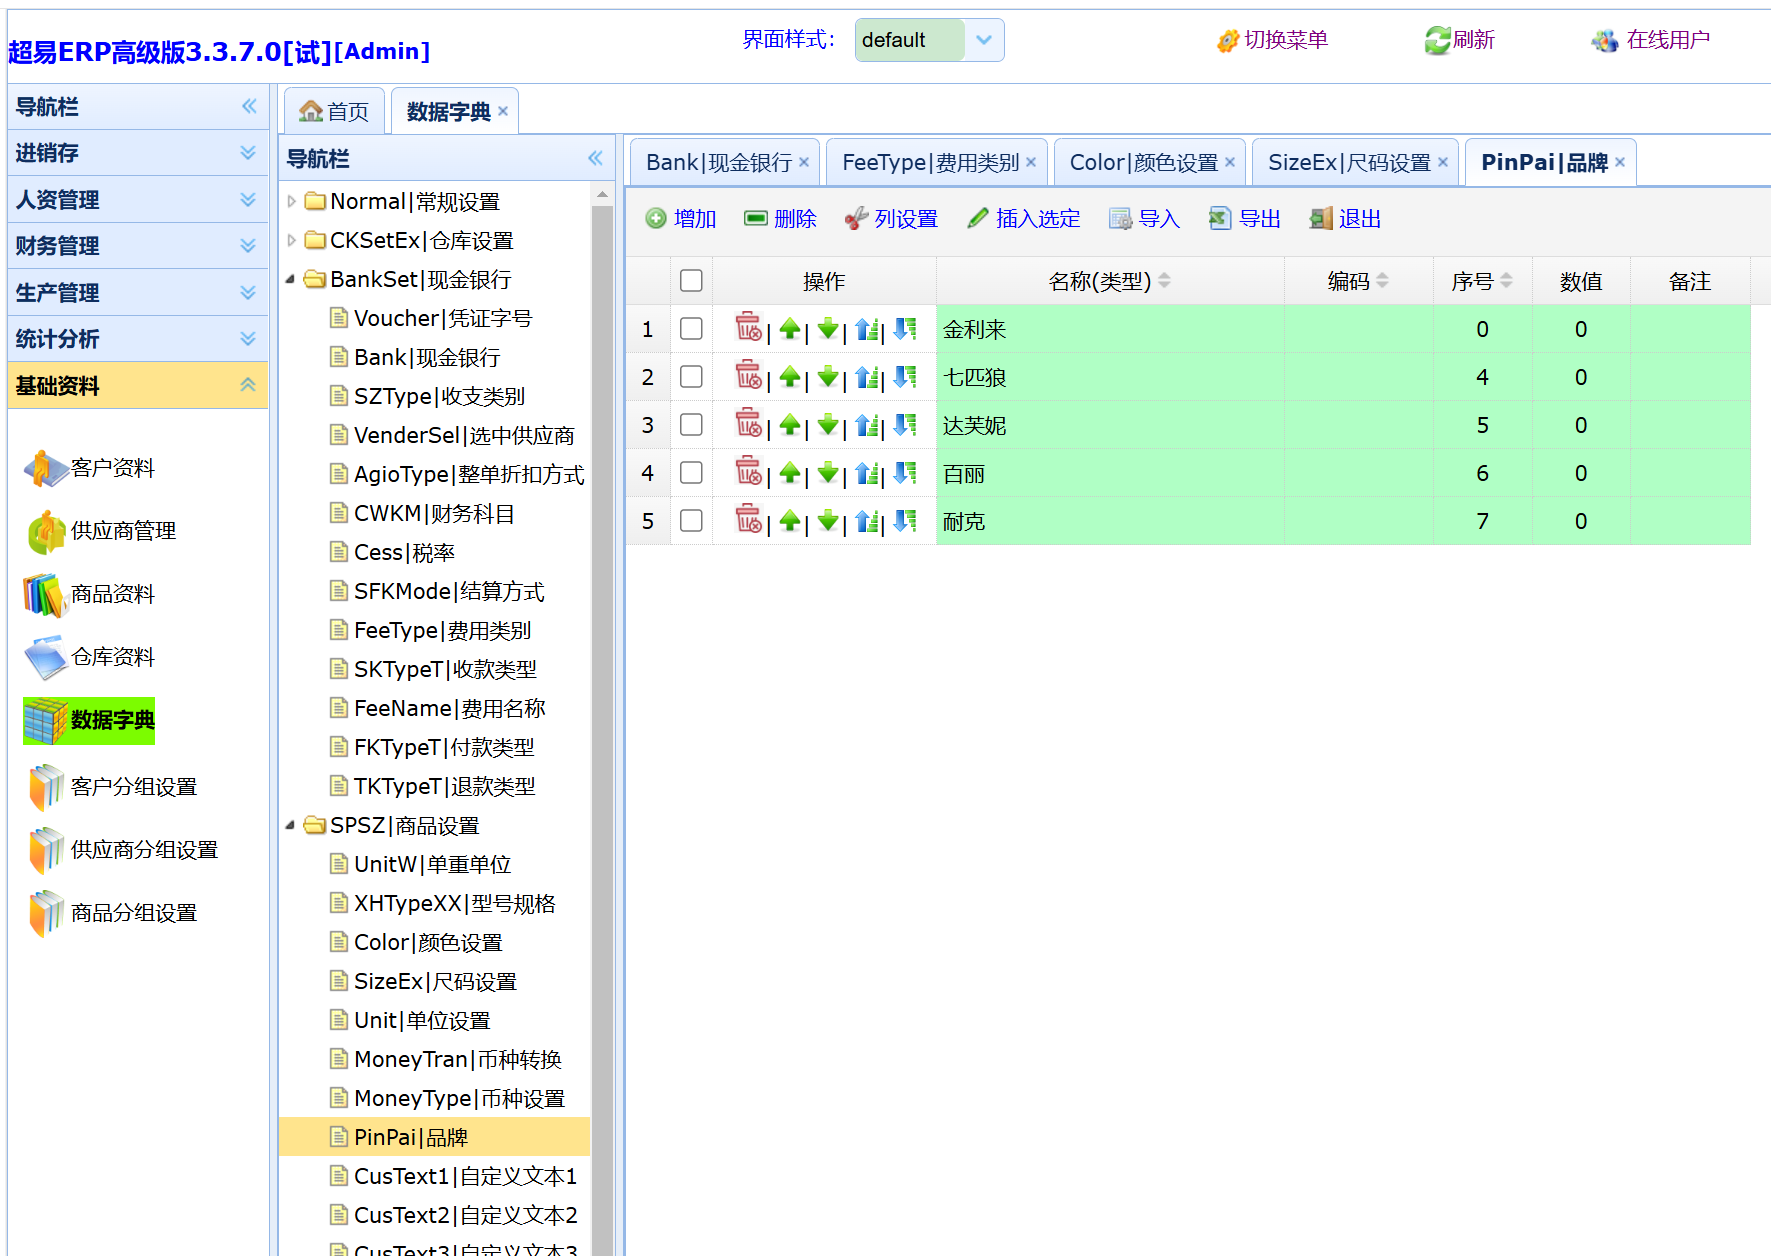Click the tree panel vertical scrollbar
Screen dimensions: 1771x1256
tap(602, 700)
